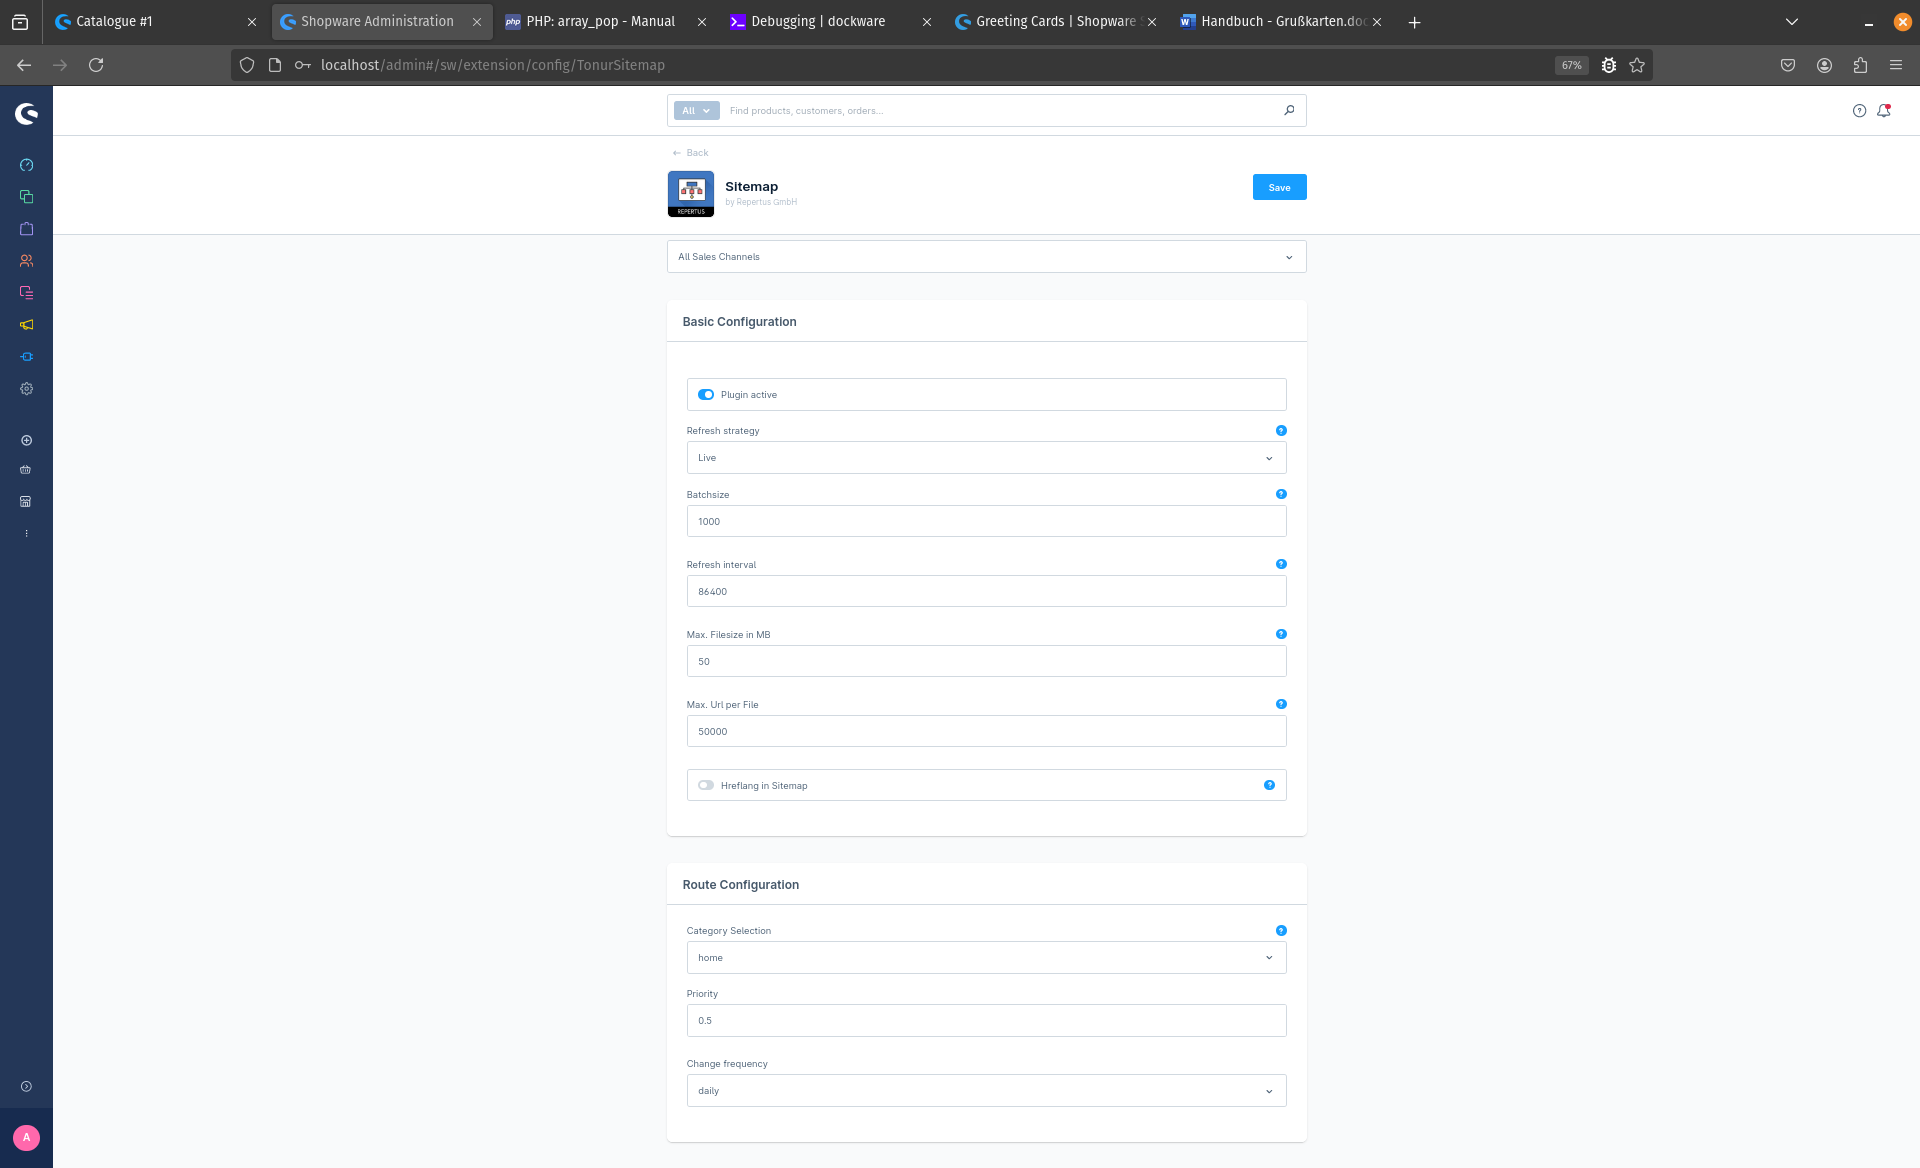Collapse the sidebar using the bottom arrow icon
1920x1168 pixels.
click(x=26, y=1086)
